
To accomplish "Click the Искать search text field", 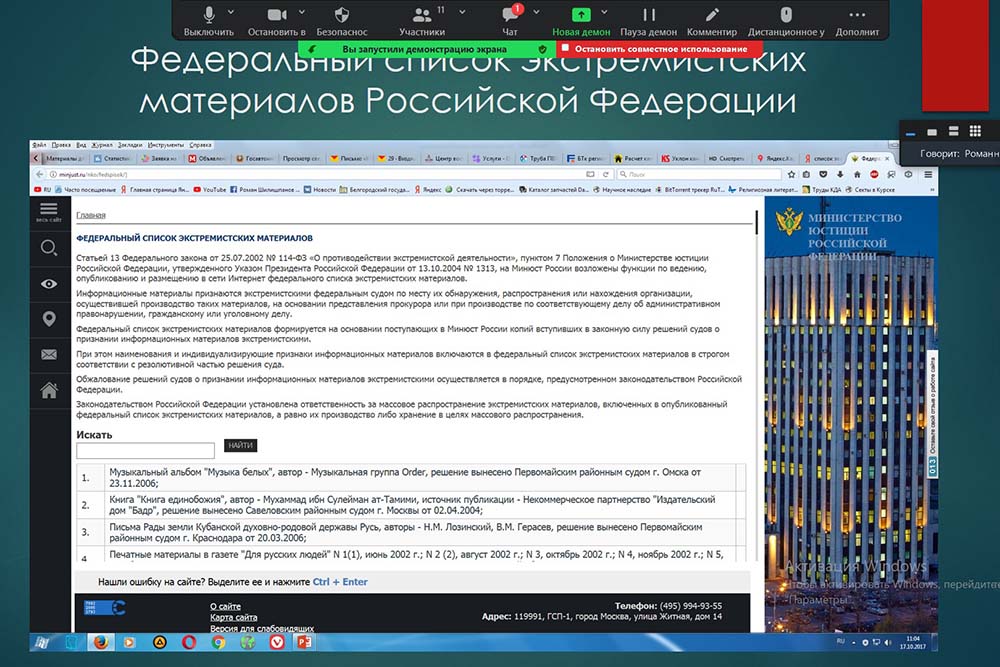I will [145, 451].
